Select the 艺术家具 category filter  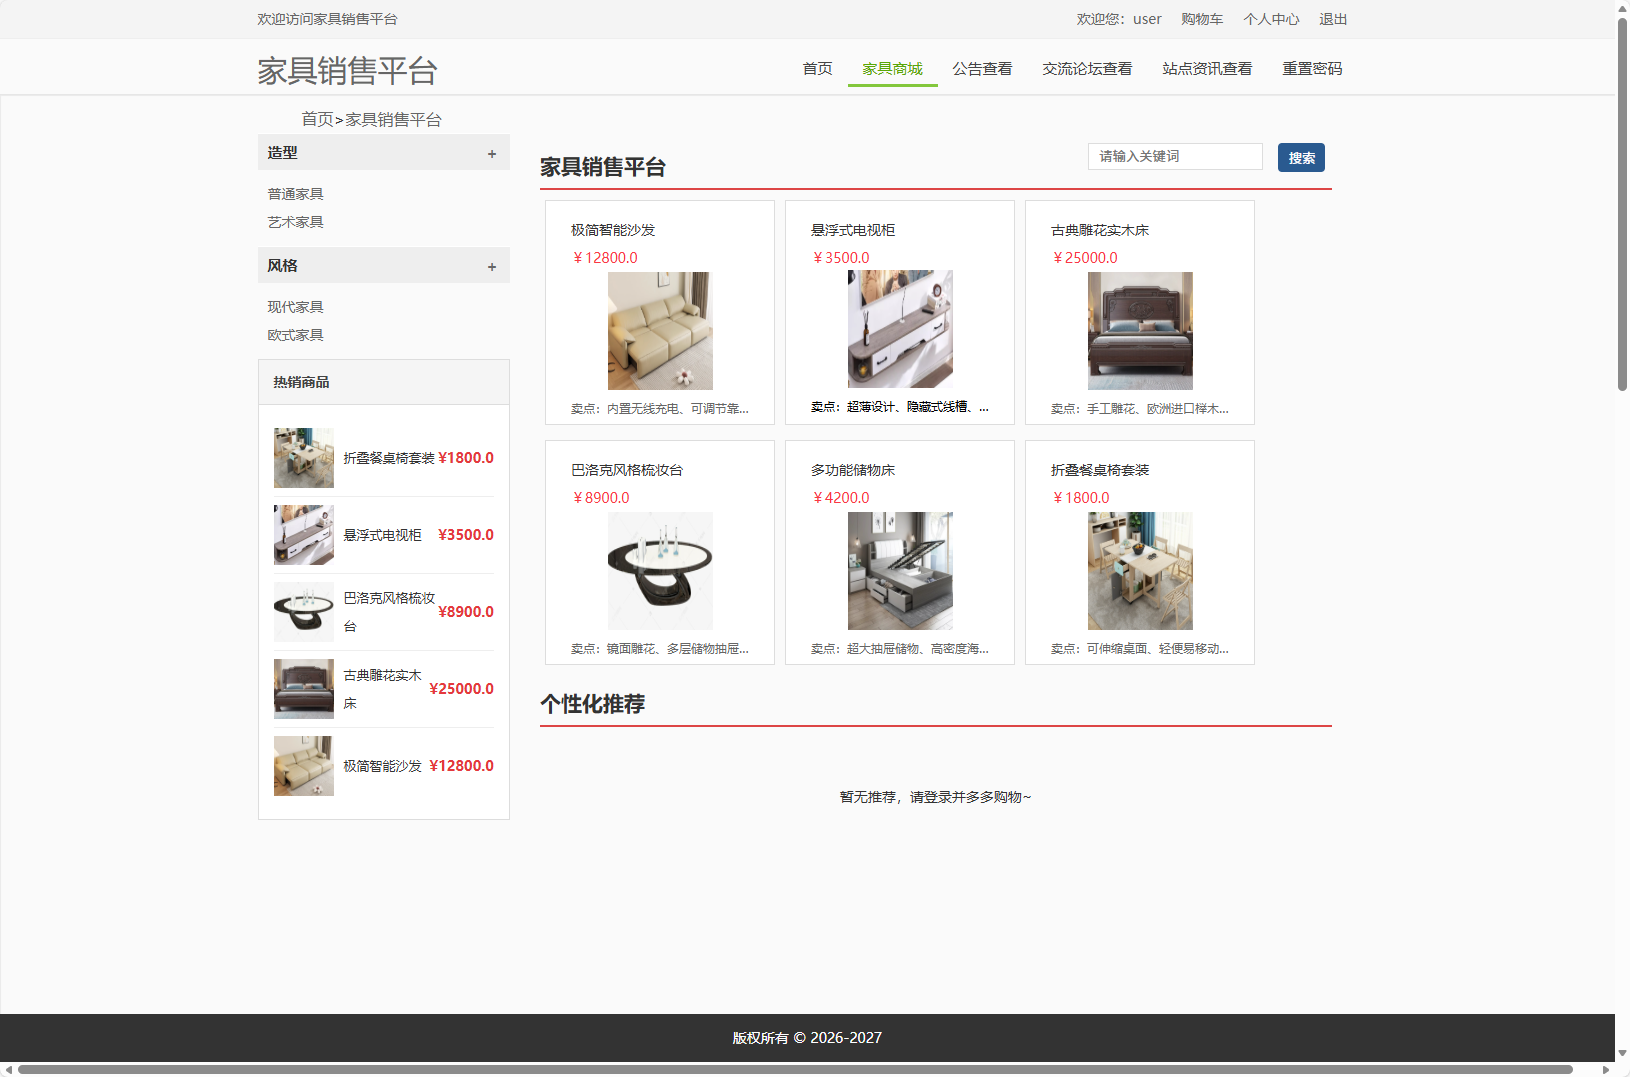294,222
